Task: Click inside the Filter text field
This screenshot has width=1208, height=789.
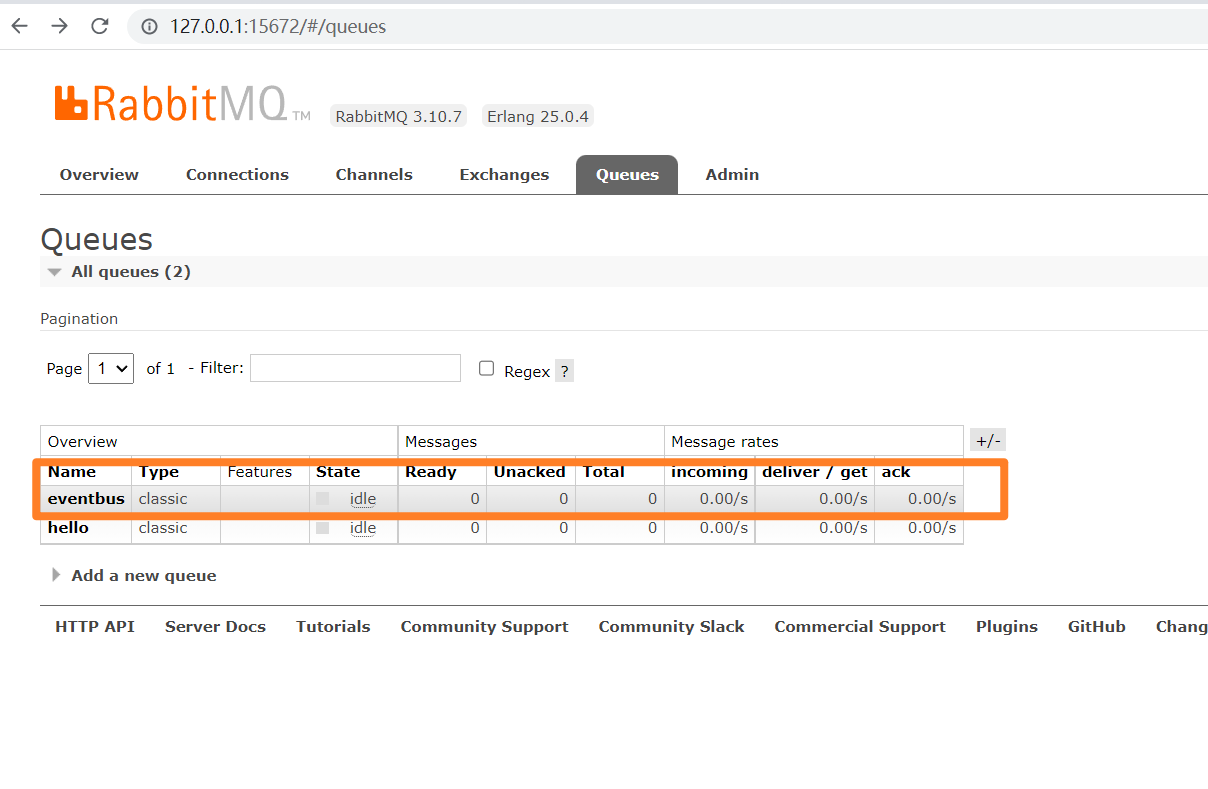Action: (355, 368)
